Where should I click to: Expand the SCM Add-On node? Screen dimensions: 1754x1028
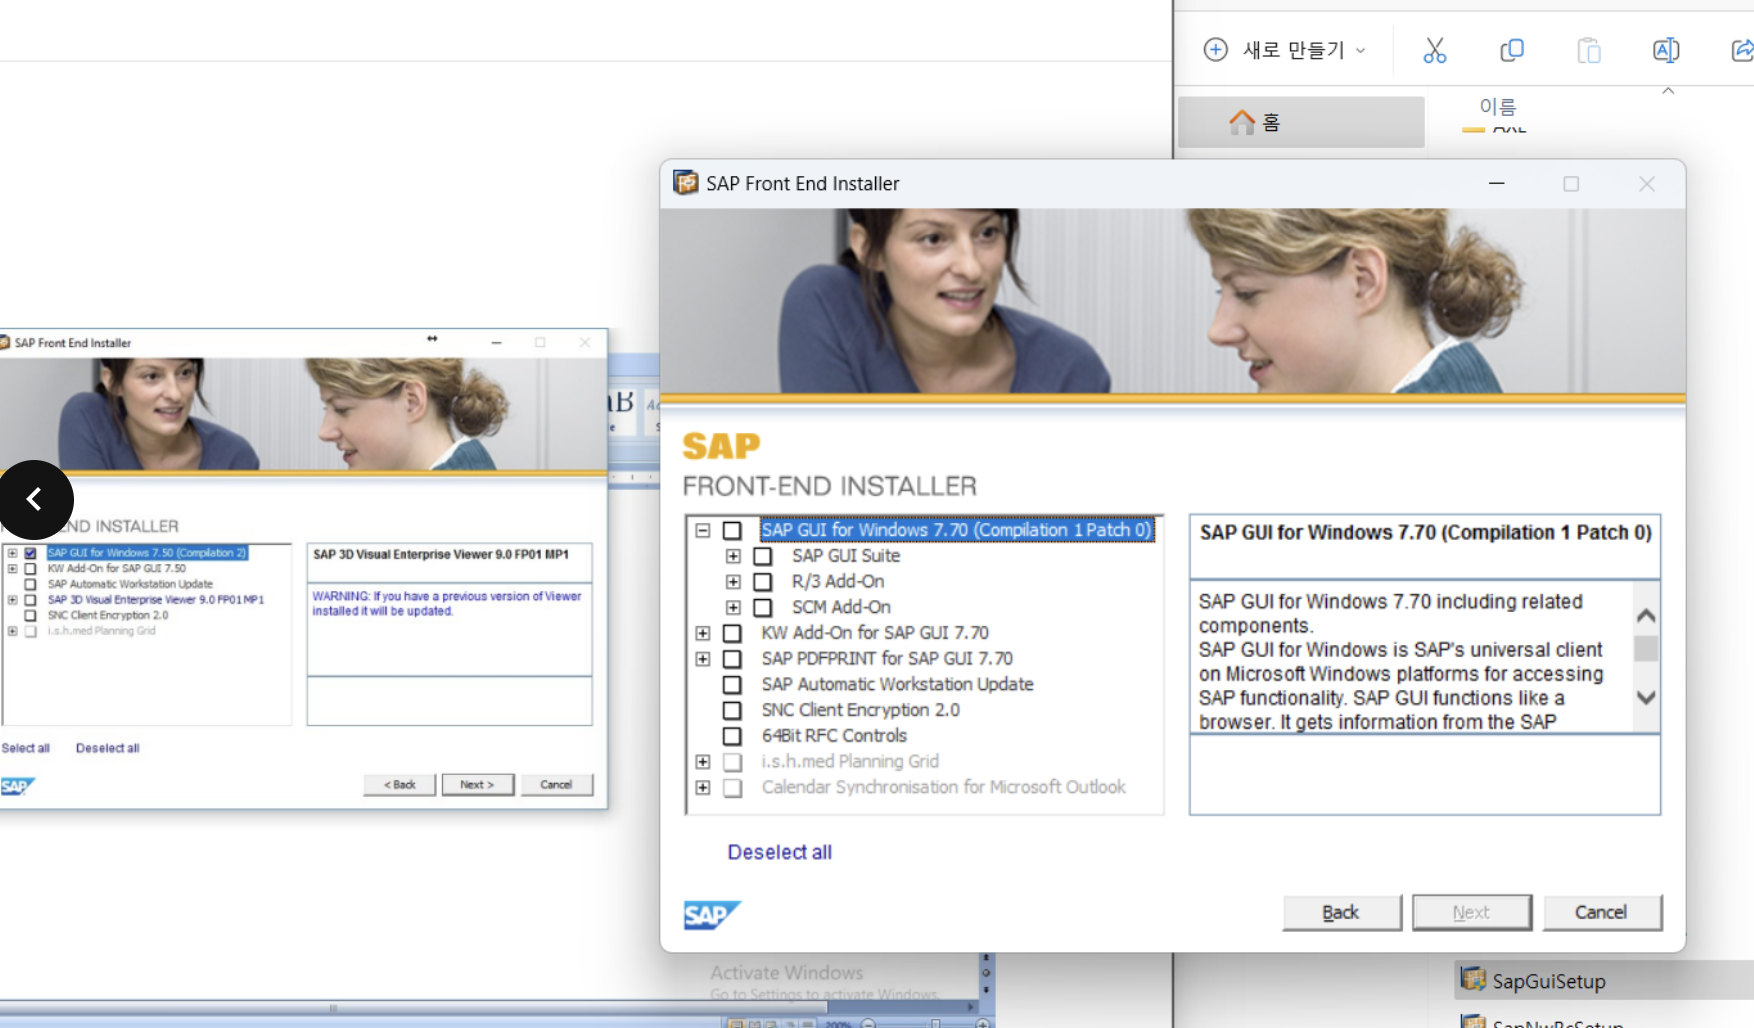pos(733,607)
